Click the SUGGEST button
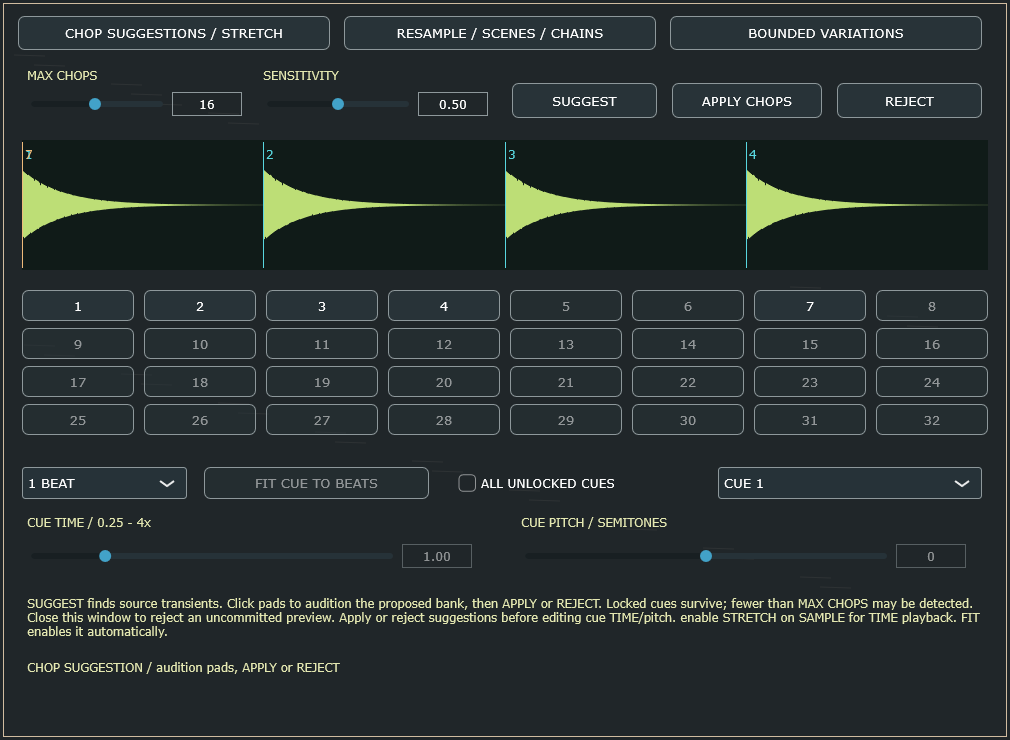Image resolution: width=1010 pixels, height=740 pixels. click(x=584, y=101)
